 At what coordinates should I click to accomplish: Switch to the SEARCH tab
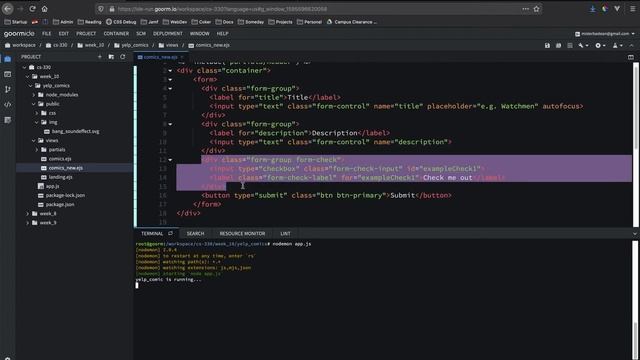196,233
